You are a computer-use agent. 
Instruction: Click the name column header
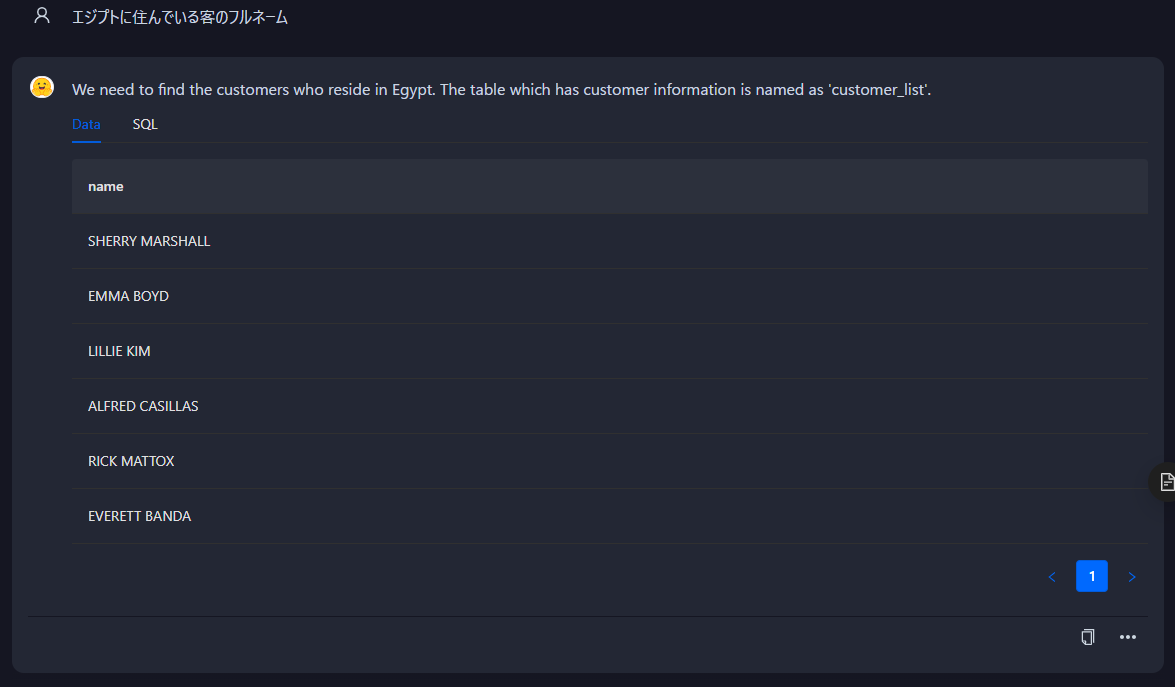click(x=106, y=186)
